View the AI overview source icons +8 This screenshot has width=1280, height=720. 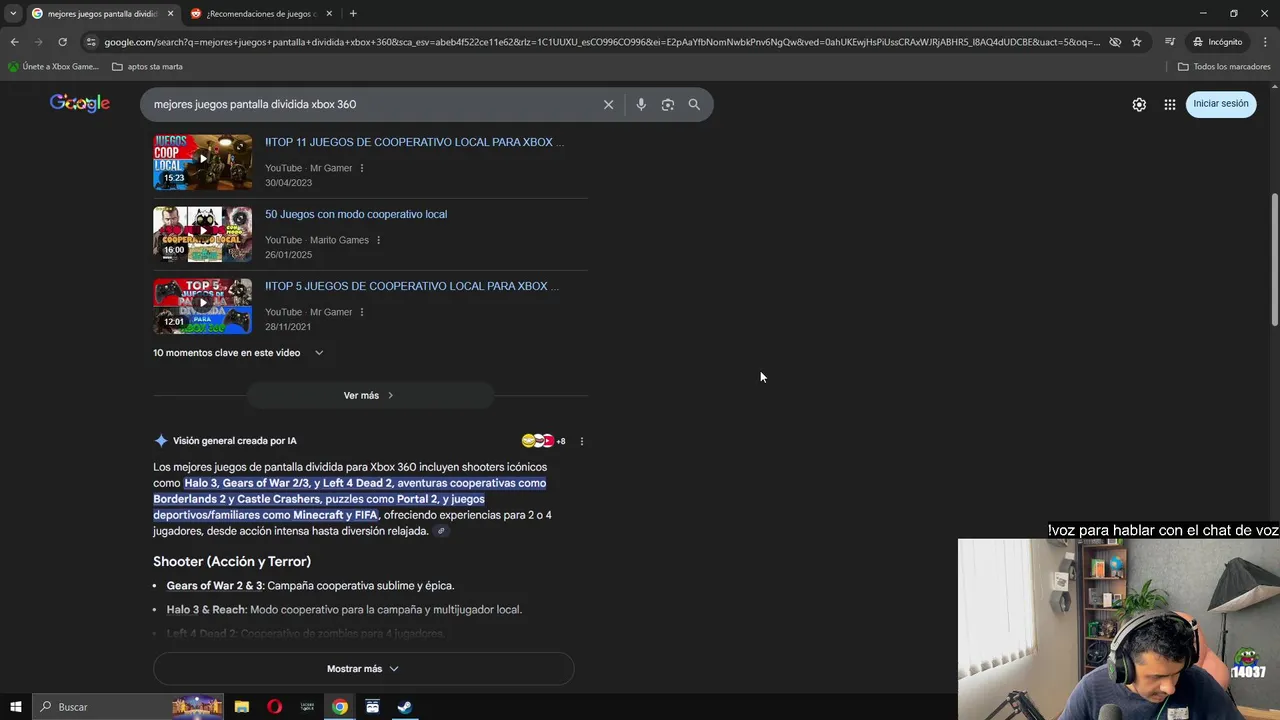pyautogui.click(x=544, y=441)
